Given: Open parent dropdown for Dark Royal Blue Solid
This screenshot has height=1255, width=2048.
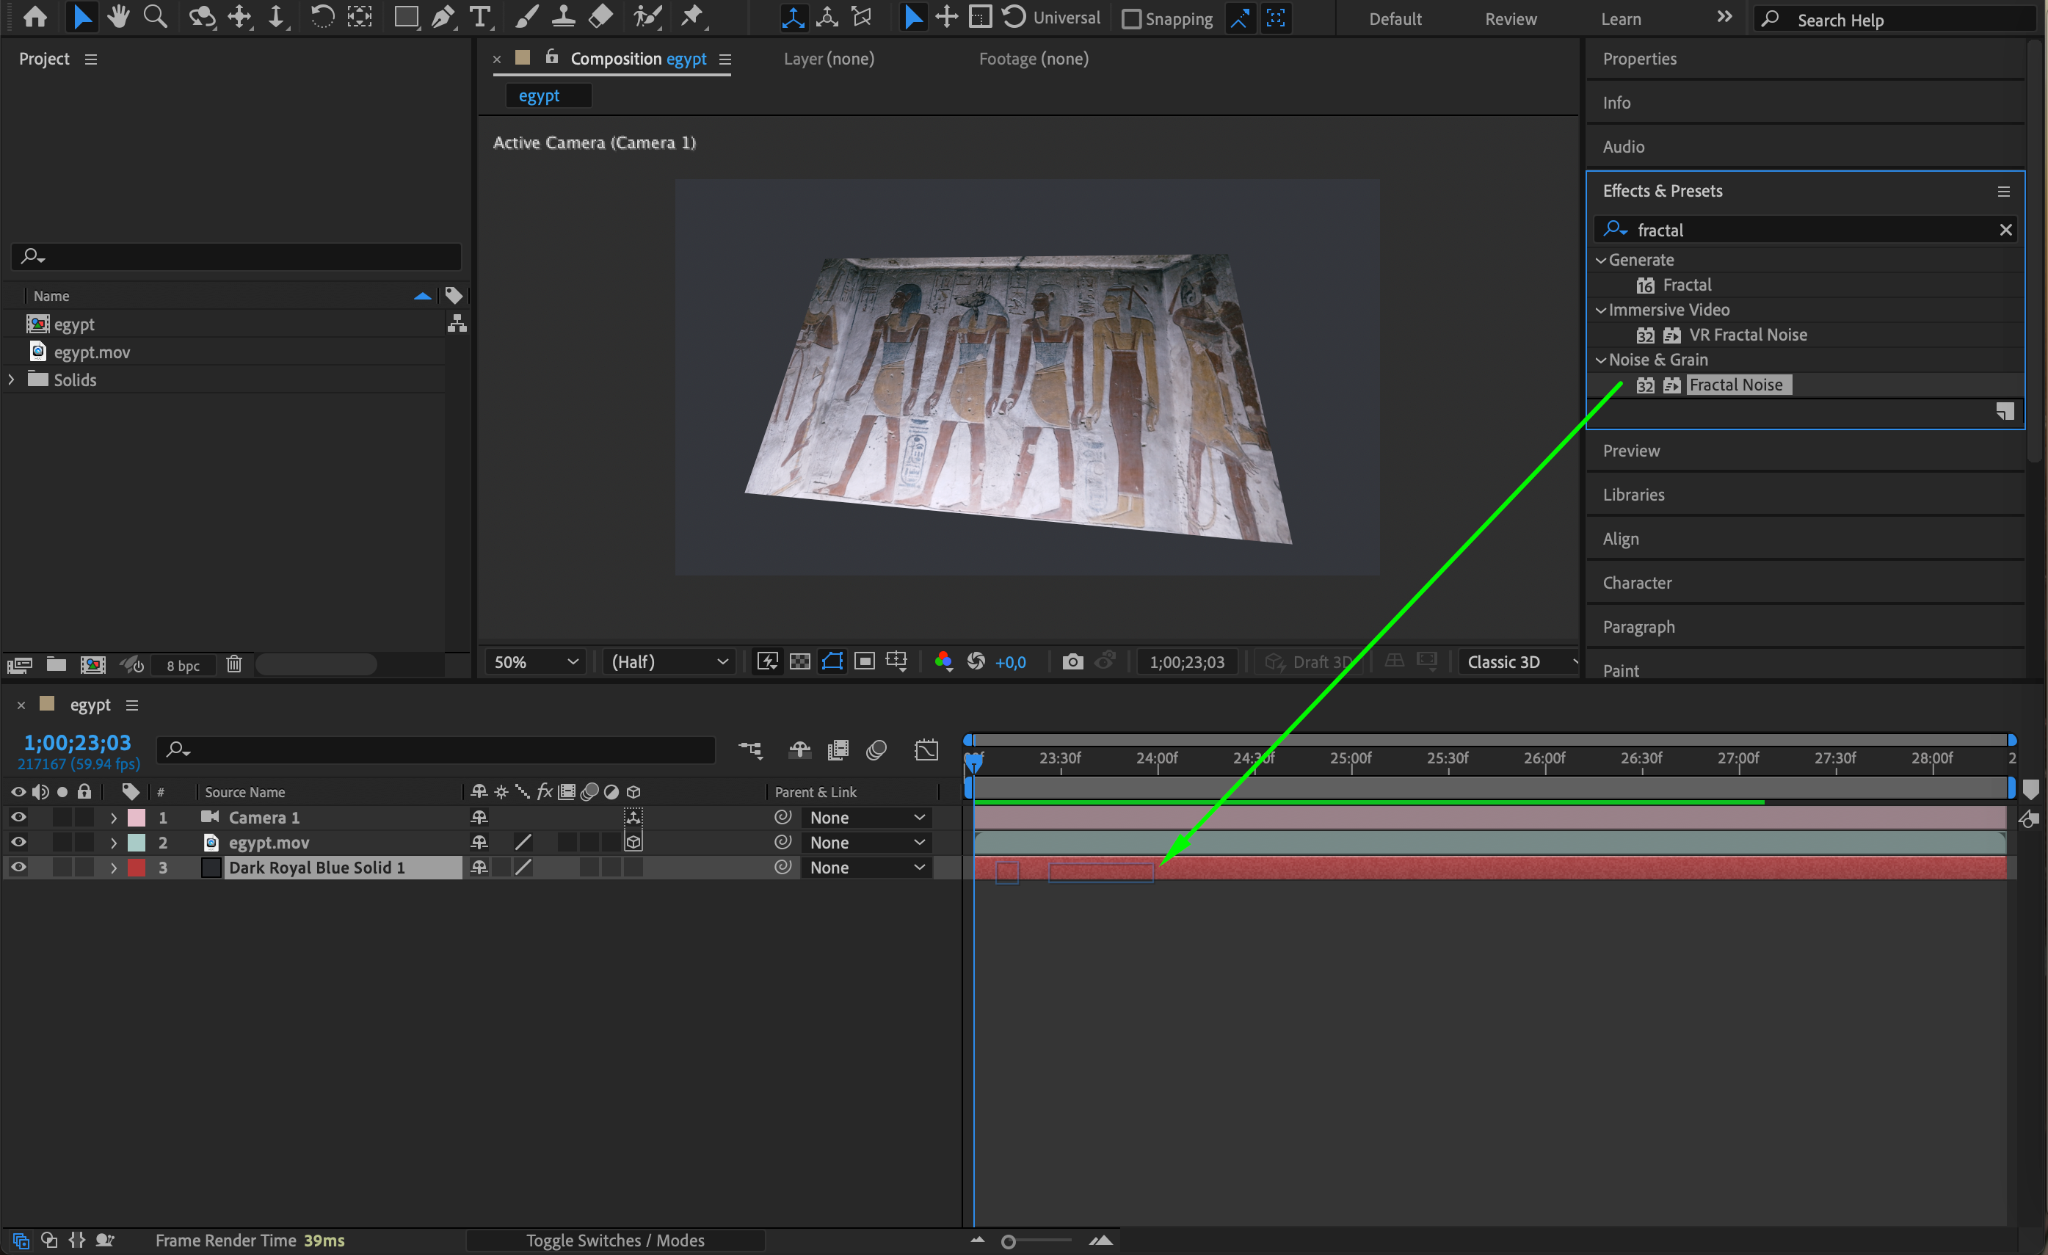Looking at the screenshot, I should [866, 868].
